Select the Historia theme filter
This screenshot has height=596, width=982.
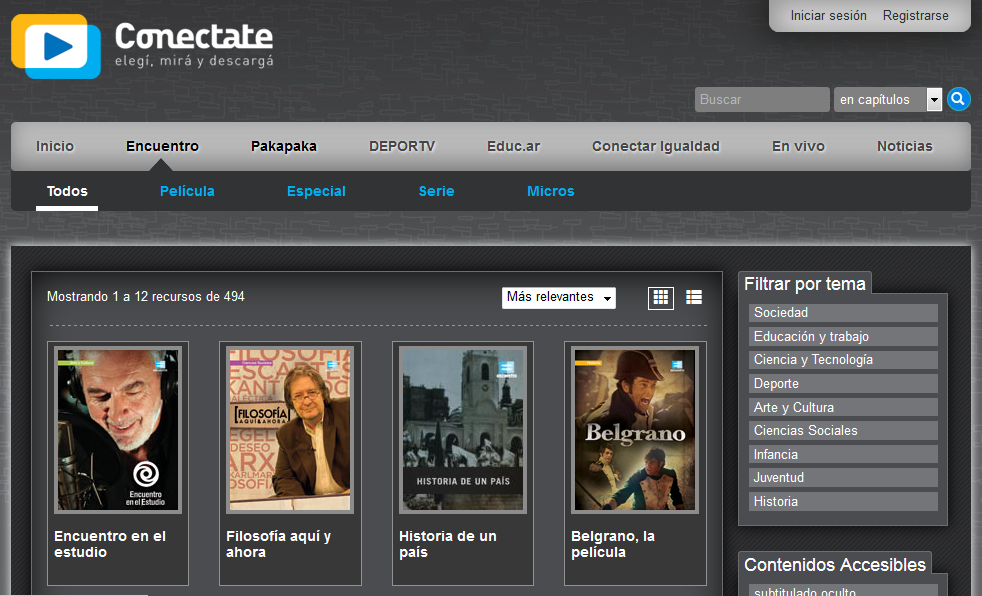843,501
